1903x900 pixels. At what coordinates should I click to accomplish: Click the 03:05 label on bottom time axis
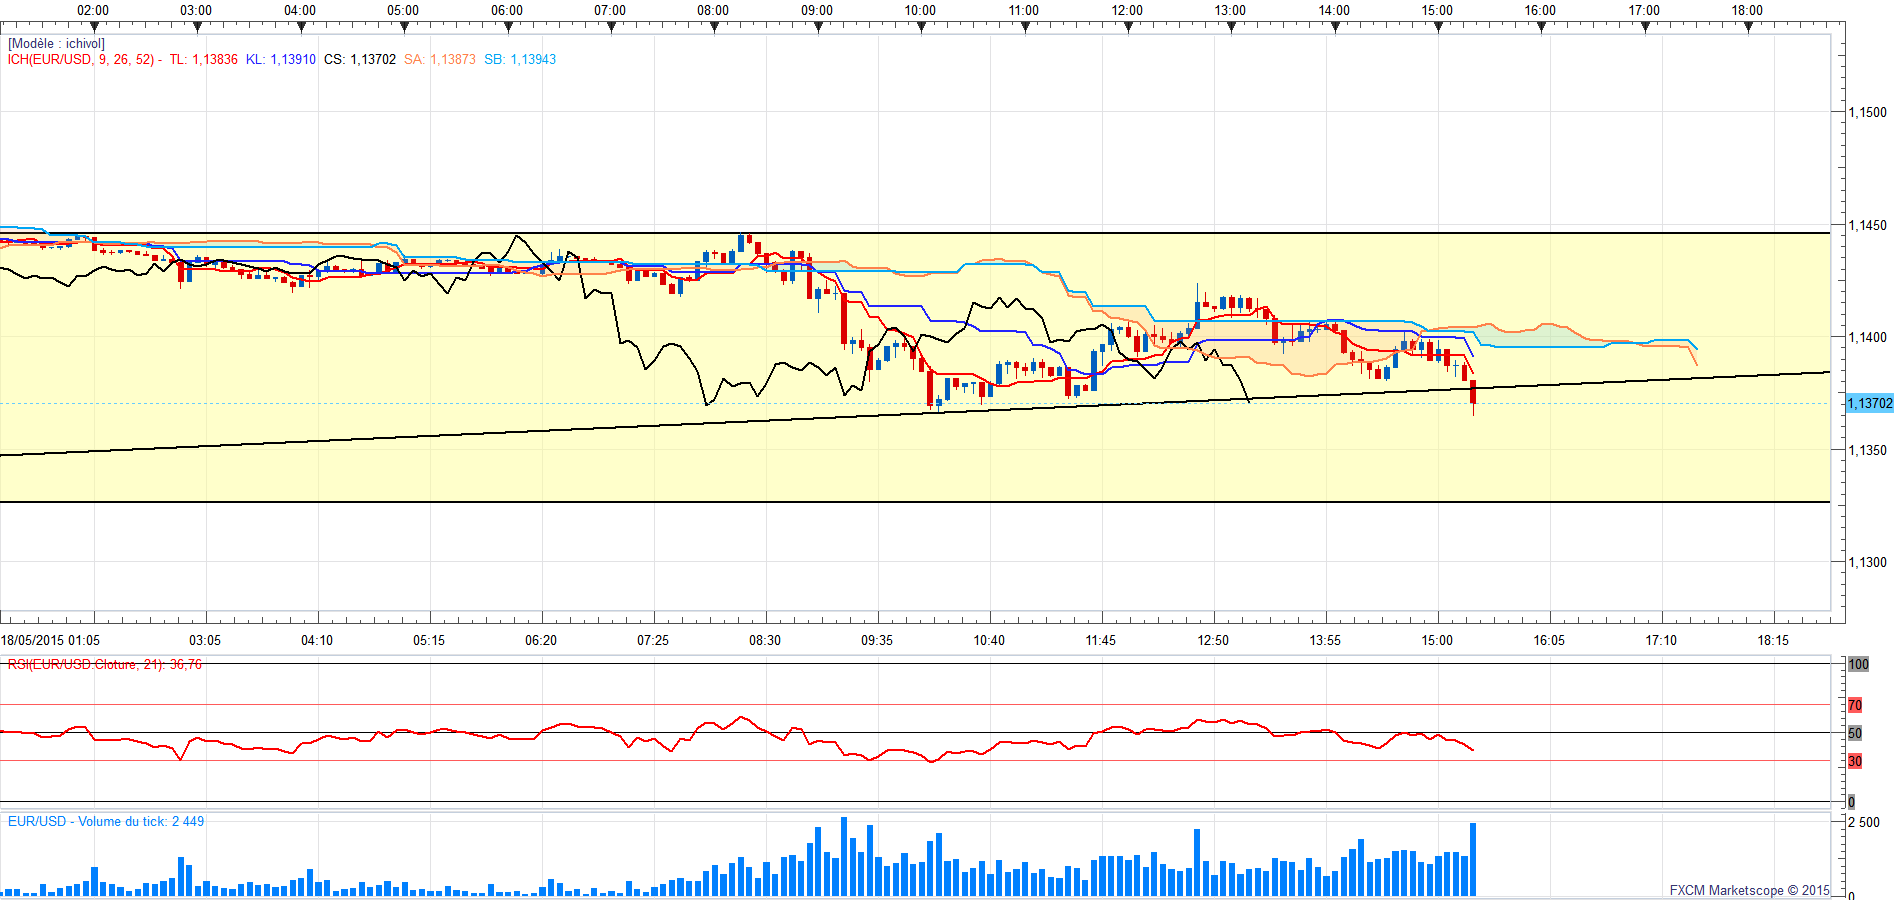(x=205, y=641)
